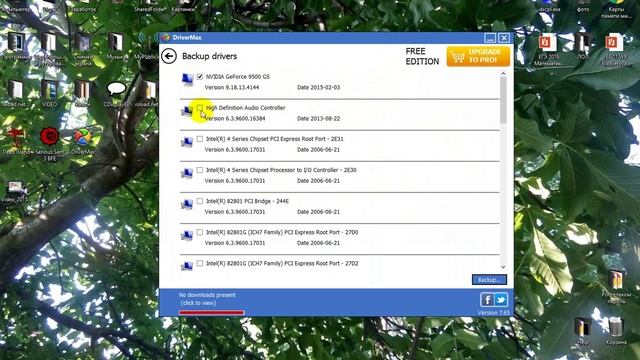Click the High Definition Audio Controller name
The width and height of the screenshot is (640, 360).
pos(246,108)
